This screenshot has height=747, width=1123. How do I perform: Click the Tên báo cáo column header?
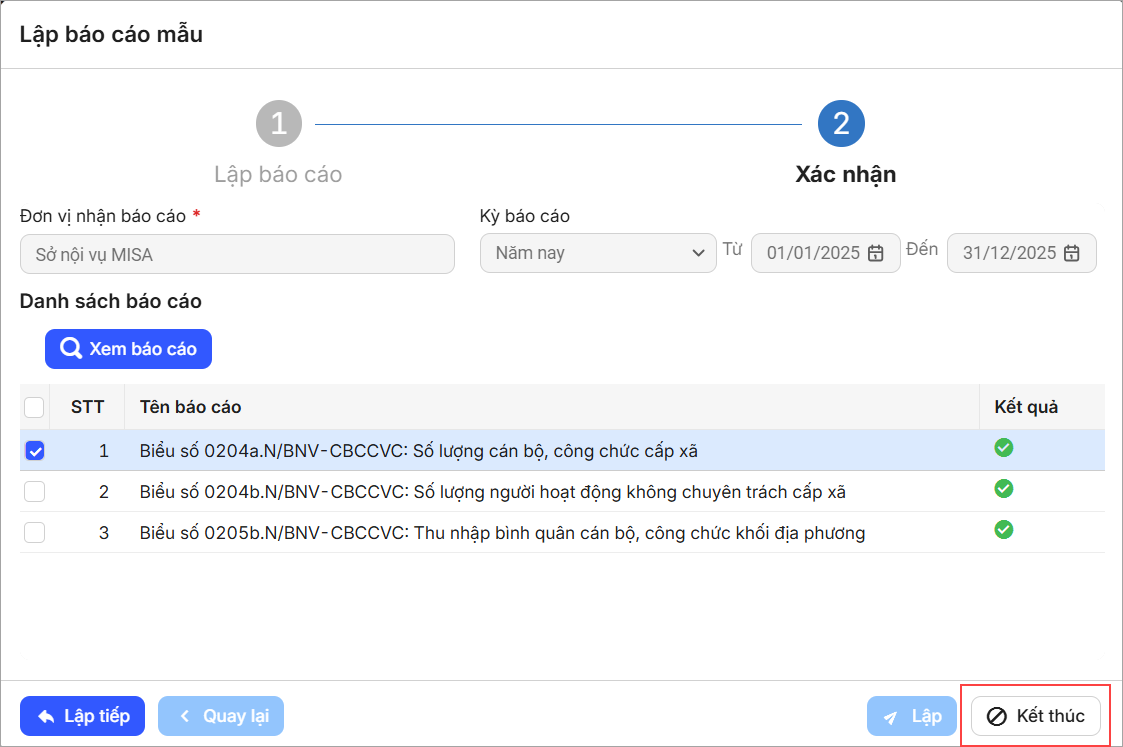coord(190,407)
